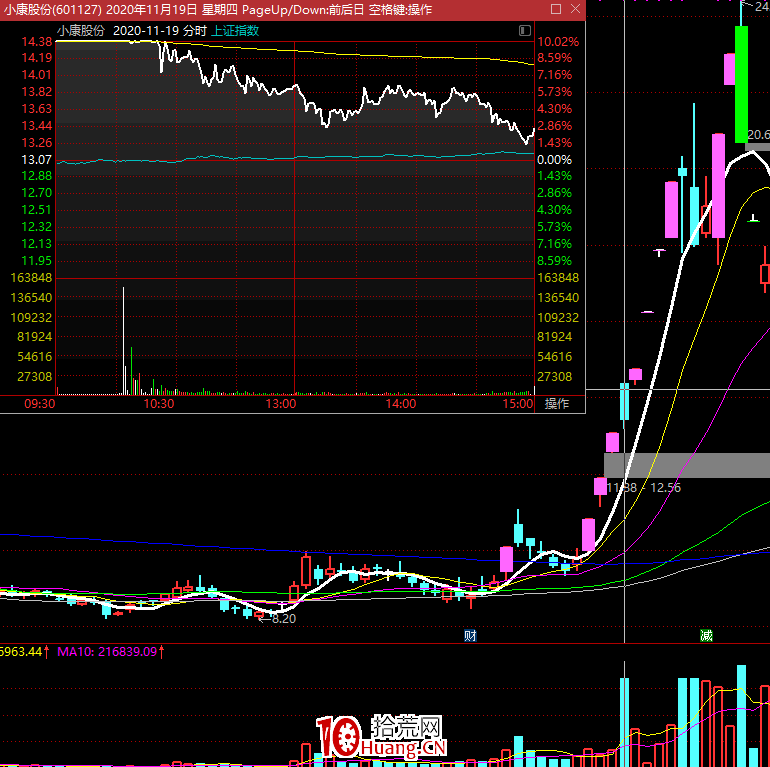This screenshot has width=770, height=767.
Task: Click the 减 shareholder reduction marker
Action: click(x=706, y=636)
